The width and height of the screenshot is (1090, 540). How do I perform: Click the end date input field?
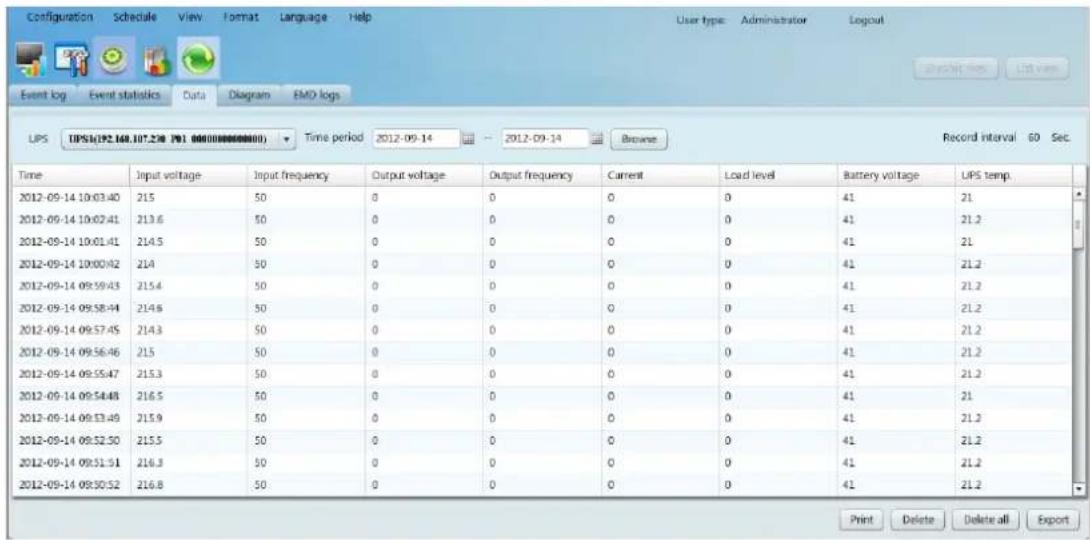pyautogui.click(x=544, y=138)
